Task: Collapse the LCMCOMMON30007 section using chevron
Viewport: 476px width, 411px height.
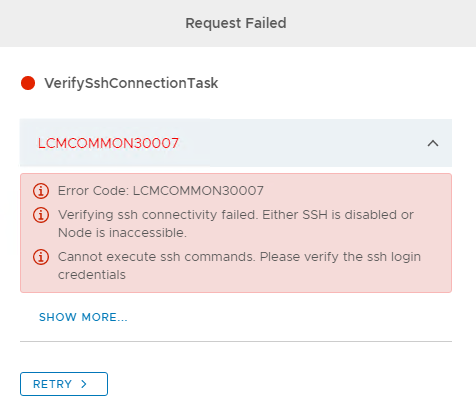Action: pyautogui.click(x=433, y=143)
